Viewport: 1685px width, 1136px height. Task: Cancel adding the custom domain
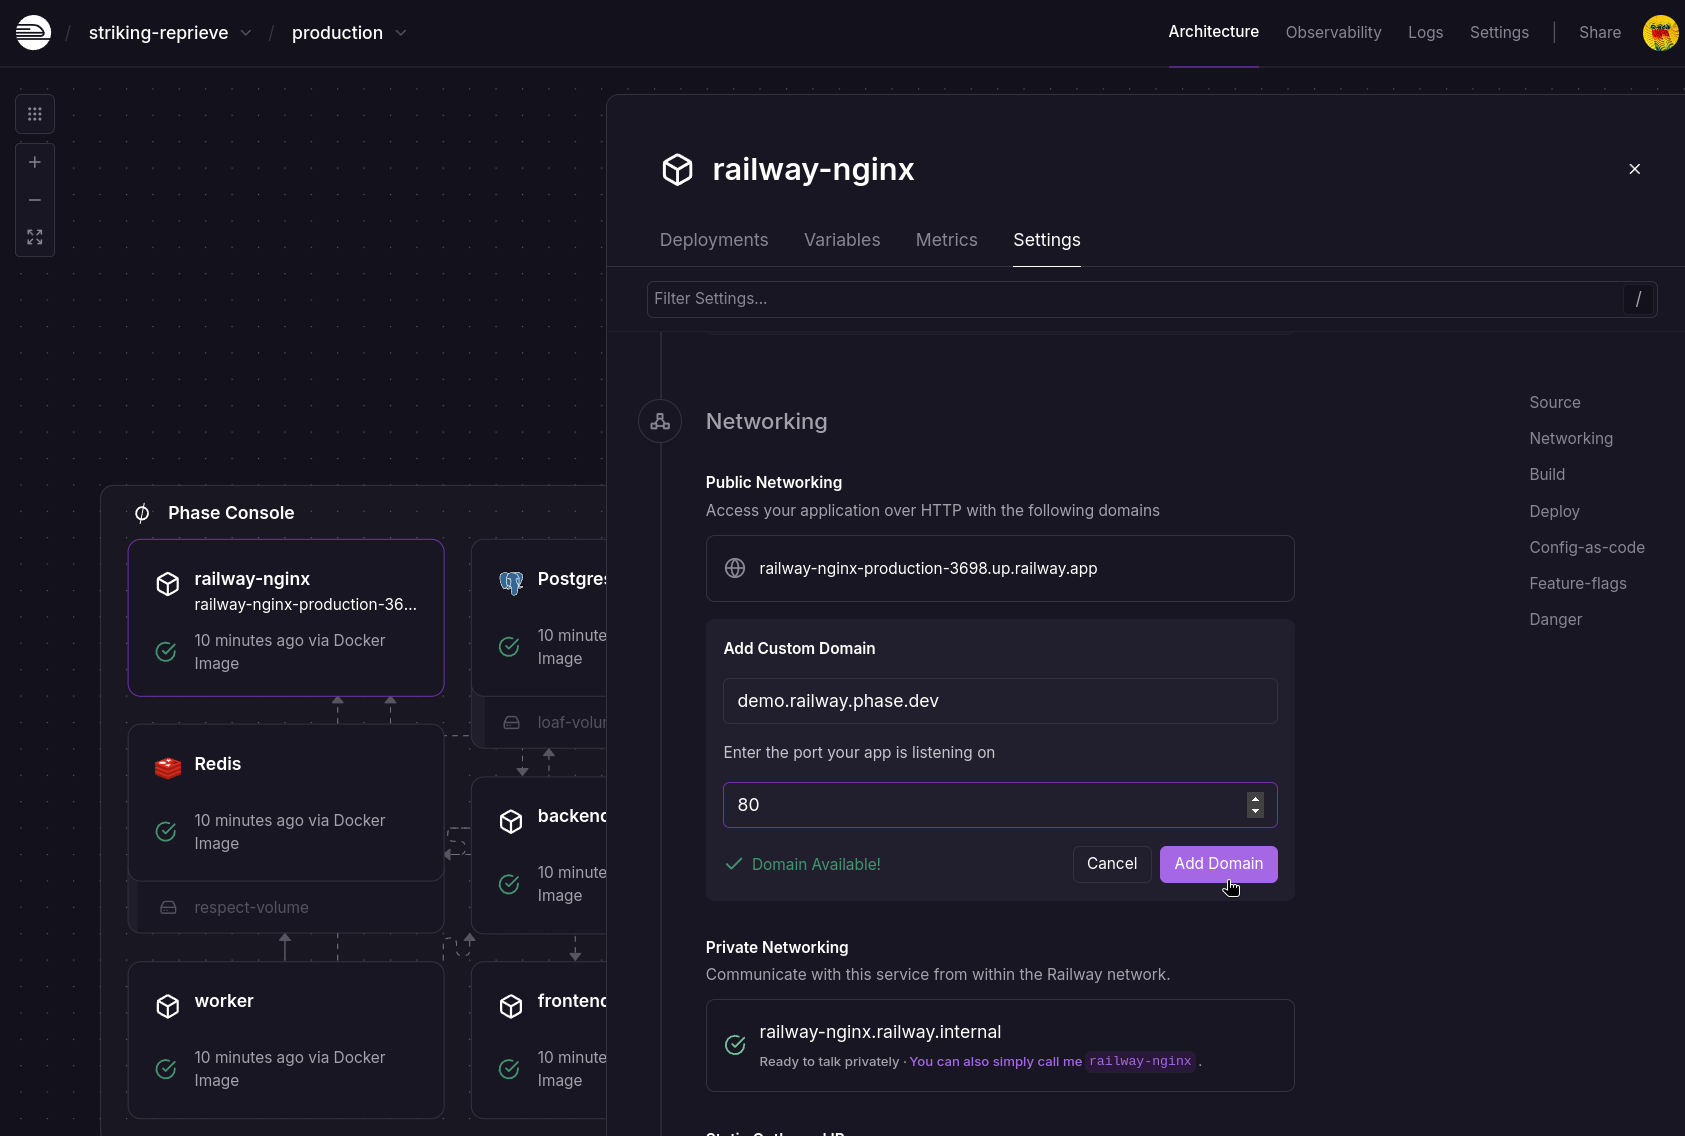[1111, 864]
